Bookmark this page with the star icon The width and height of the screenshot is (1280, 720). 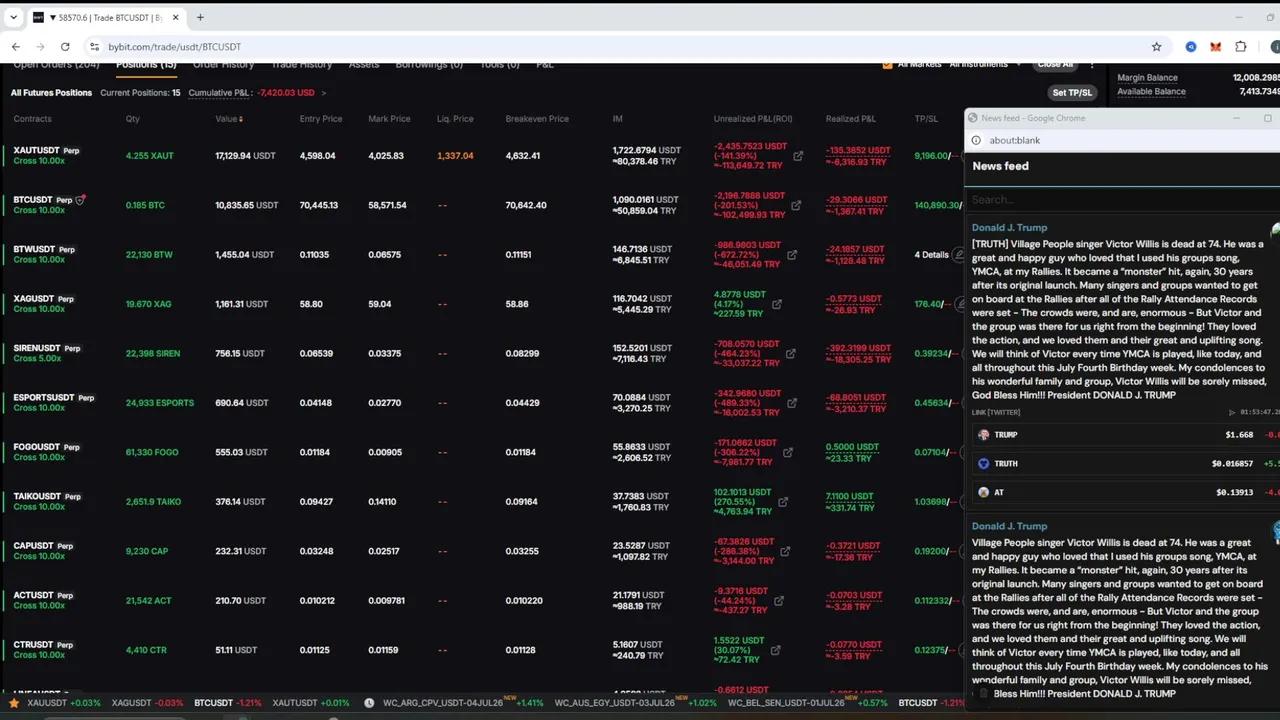click(1157, 47)
